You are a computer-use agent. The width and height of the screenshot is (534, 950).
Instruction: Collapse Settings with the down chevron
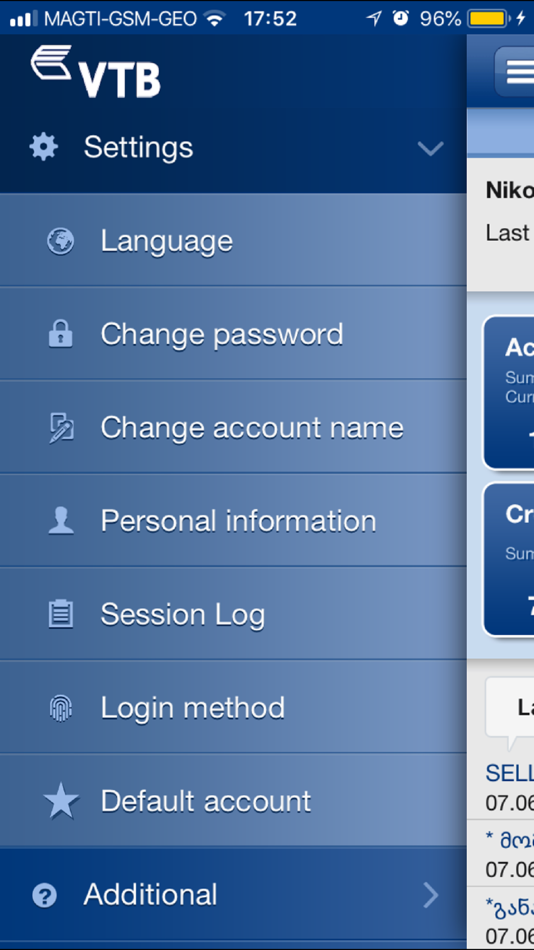click(431, 148)
